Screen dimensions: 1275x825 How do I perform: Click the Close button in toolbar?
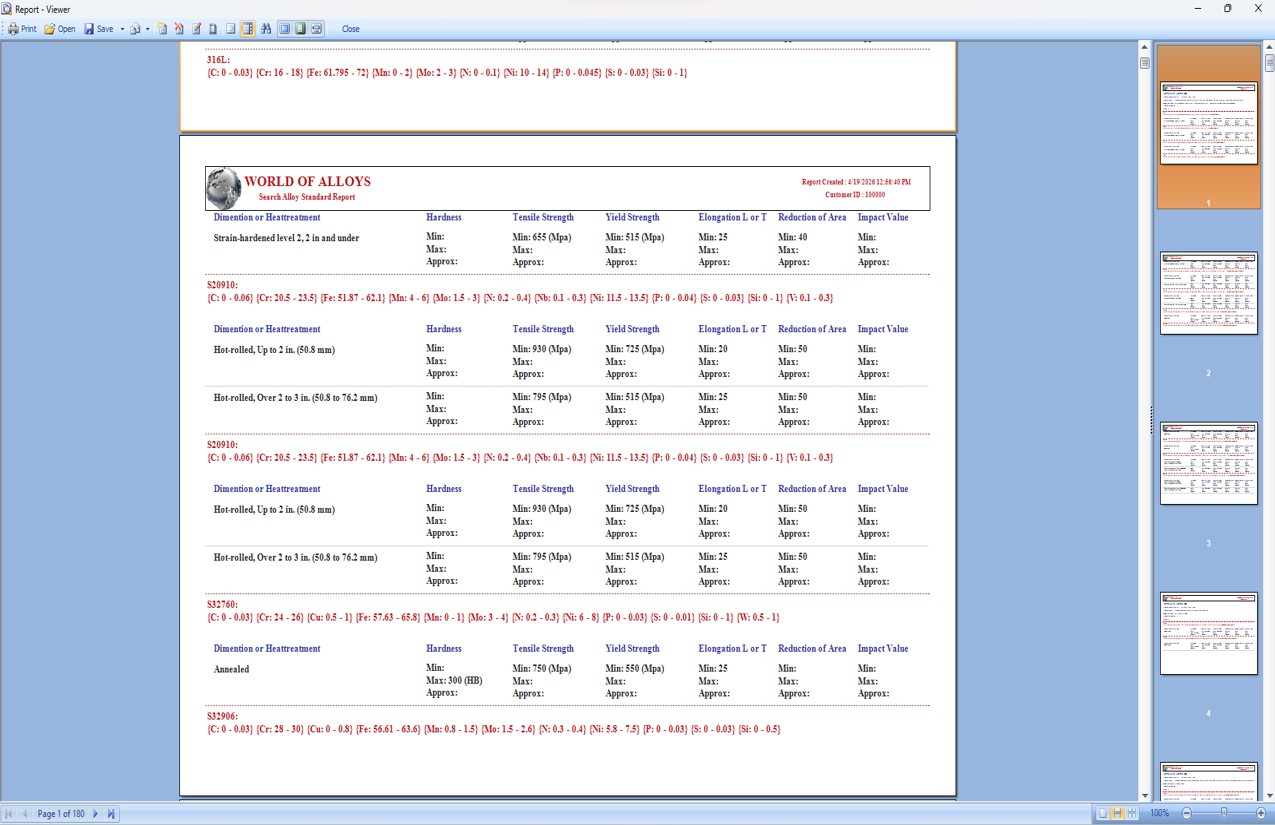coord(351,29)
